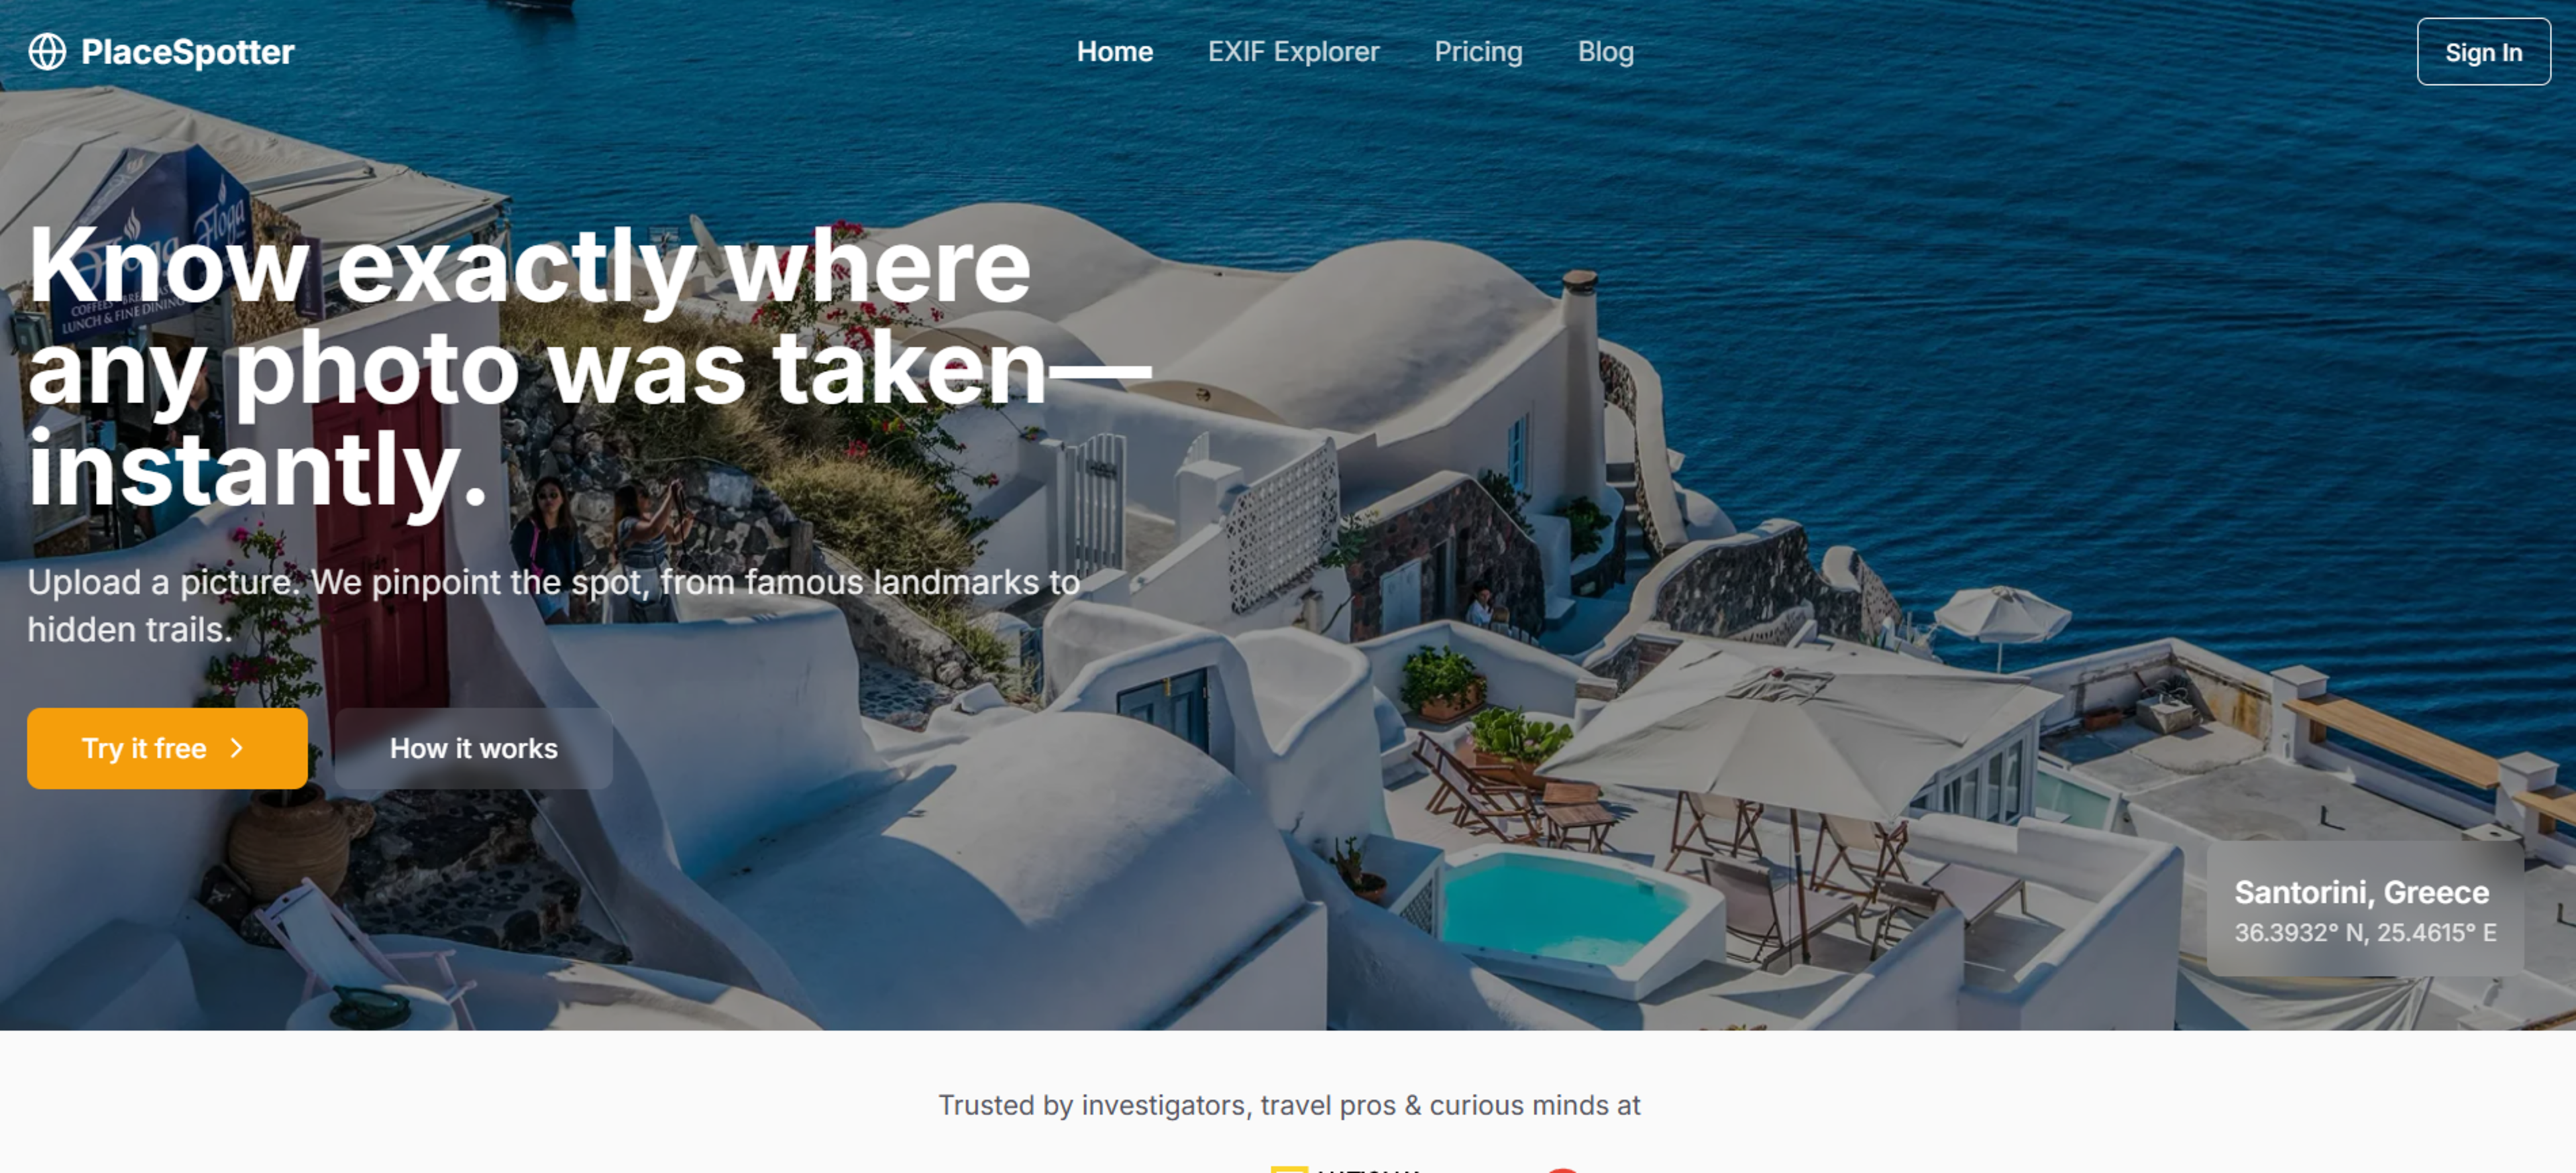Click the PlaceSpotter globe logo icon

pyautogui.click(x=47, y=51)
